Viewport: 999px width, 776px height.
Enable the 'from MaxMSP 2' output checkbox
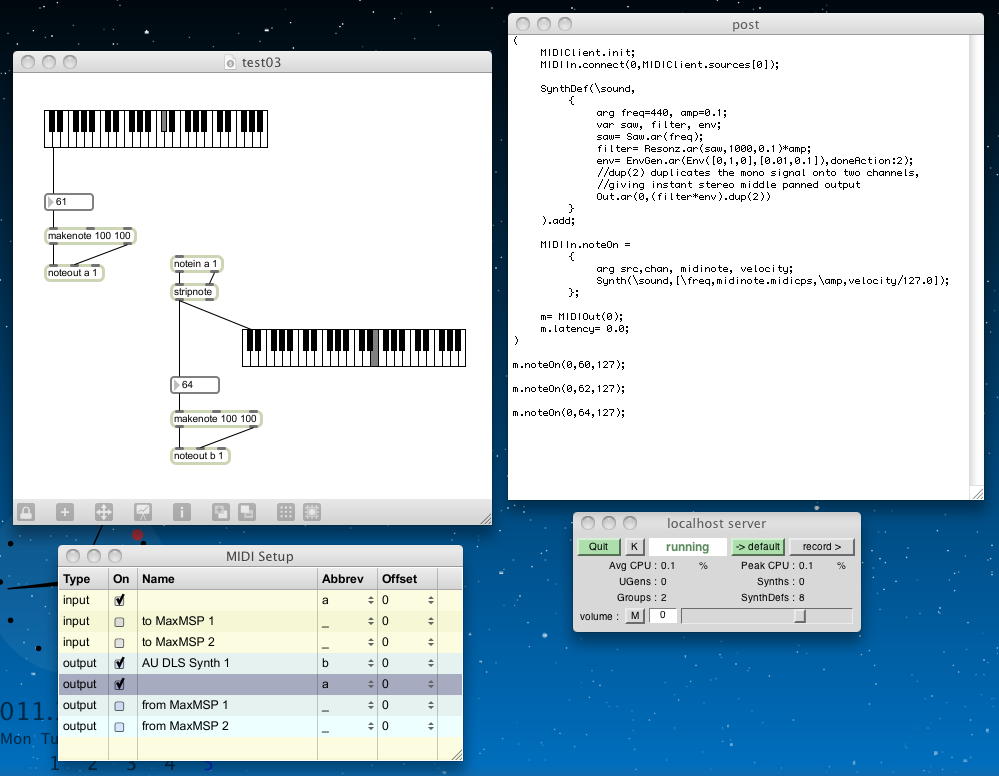click(120, 726)
